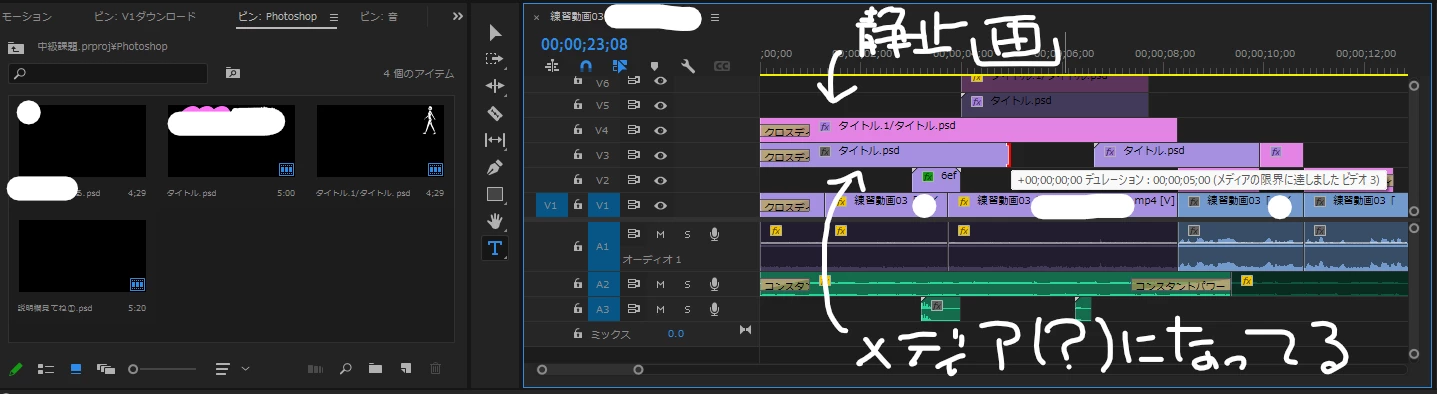Toggle the project read-only green pencil

(x=16, y=369)
